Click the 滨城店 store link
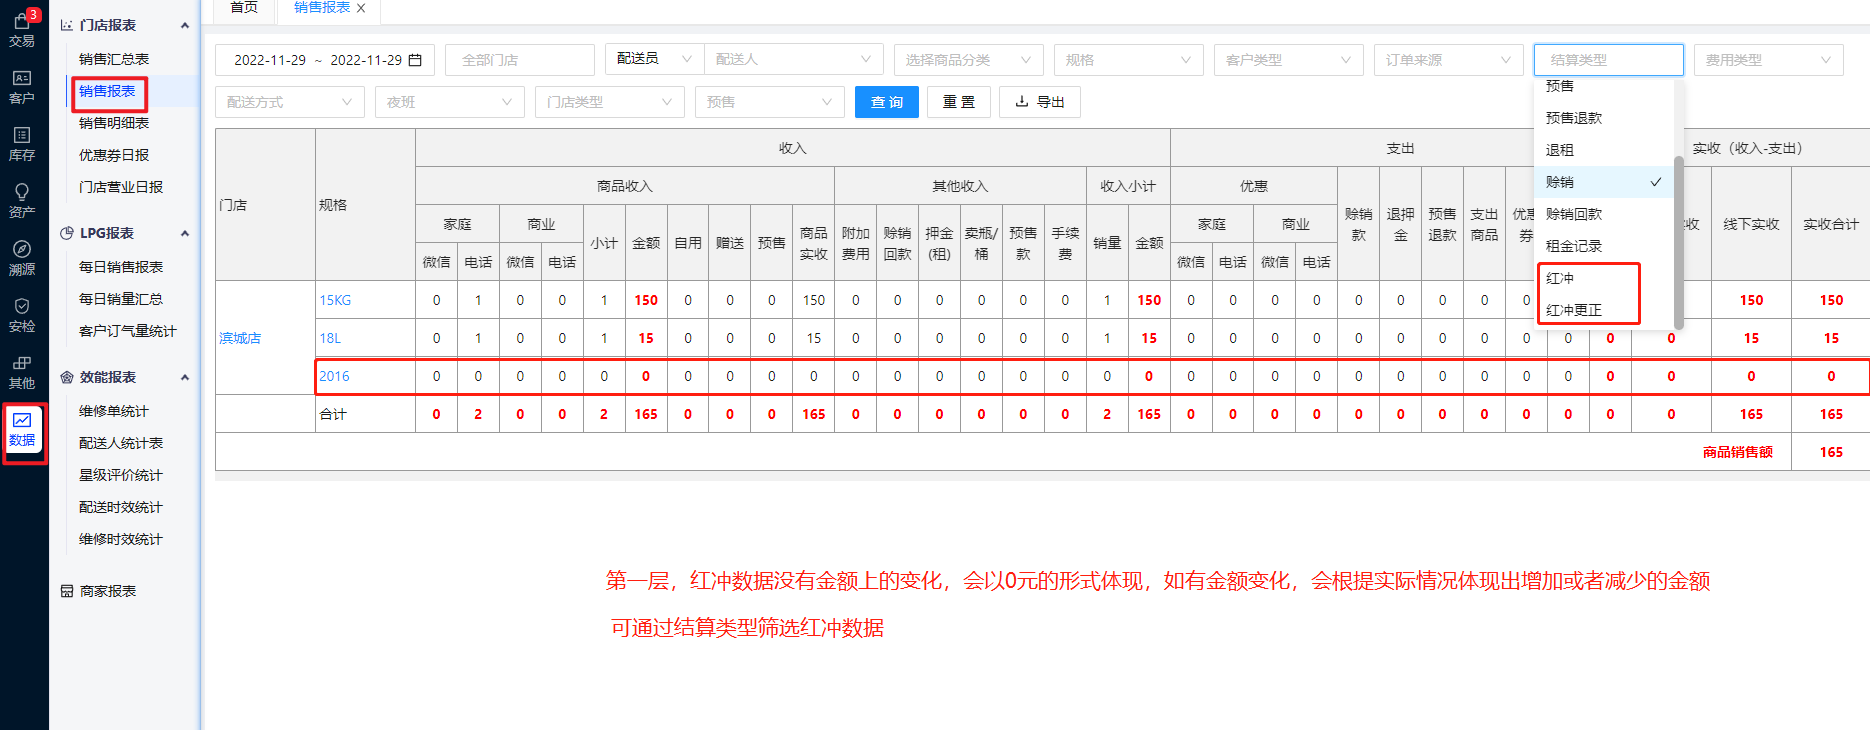The height and width of the screenshot is (730, 1870). 240,338
